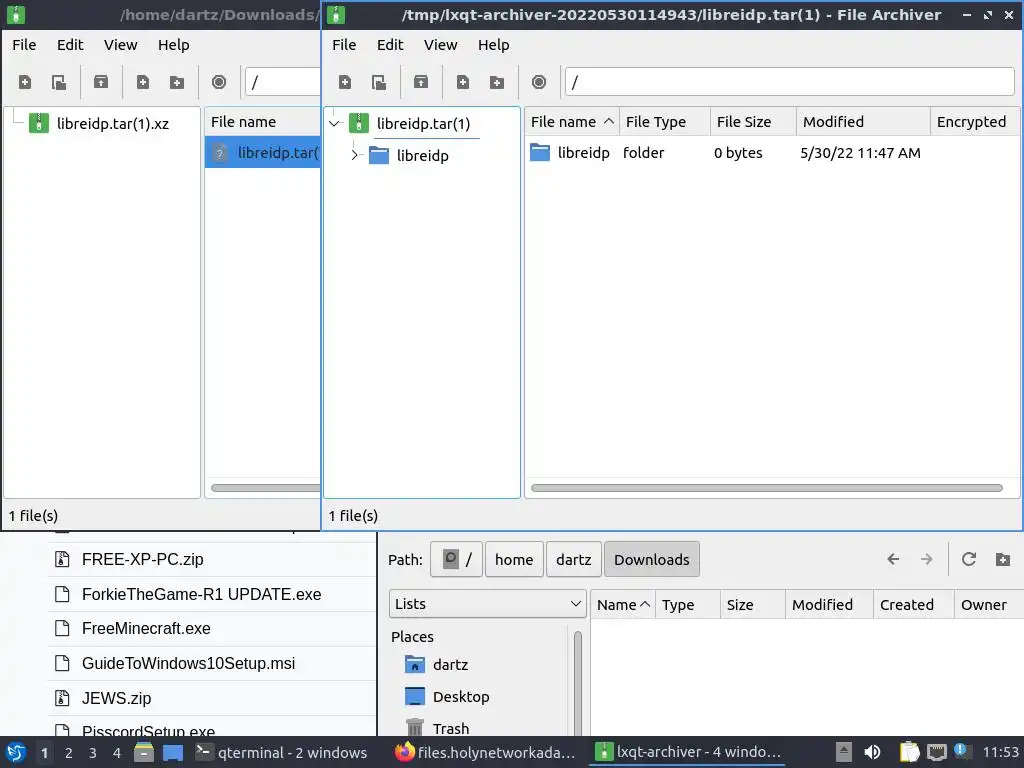Create new folder in file dialog
This screenshot has height=768, width=1024.
tap(1002, 559)
